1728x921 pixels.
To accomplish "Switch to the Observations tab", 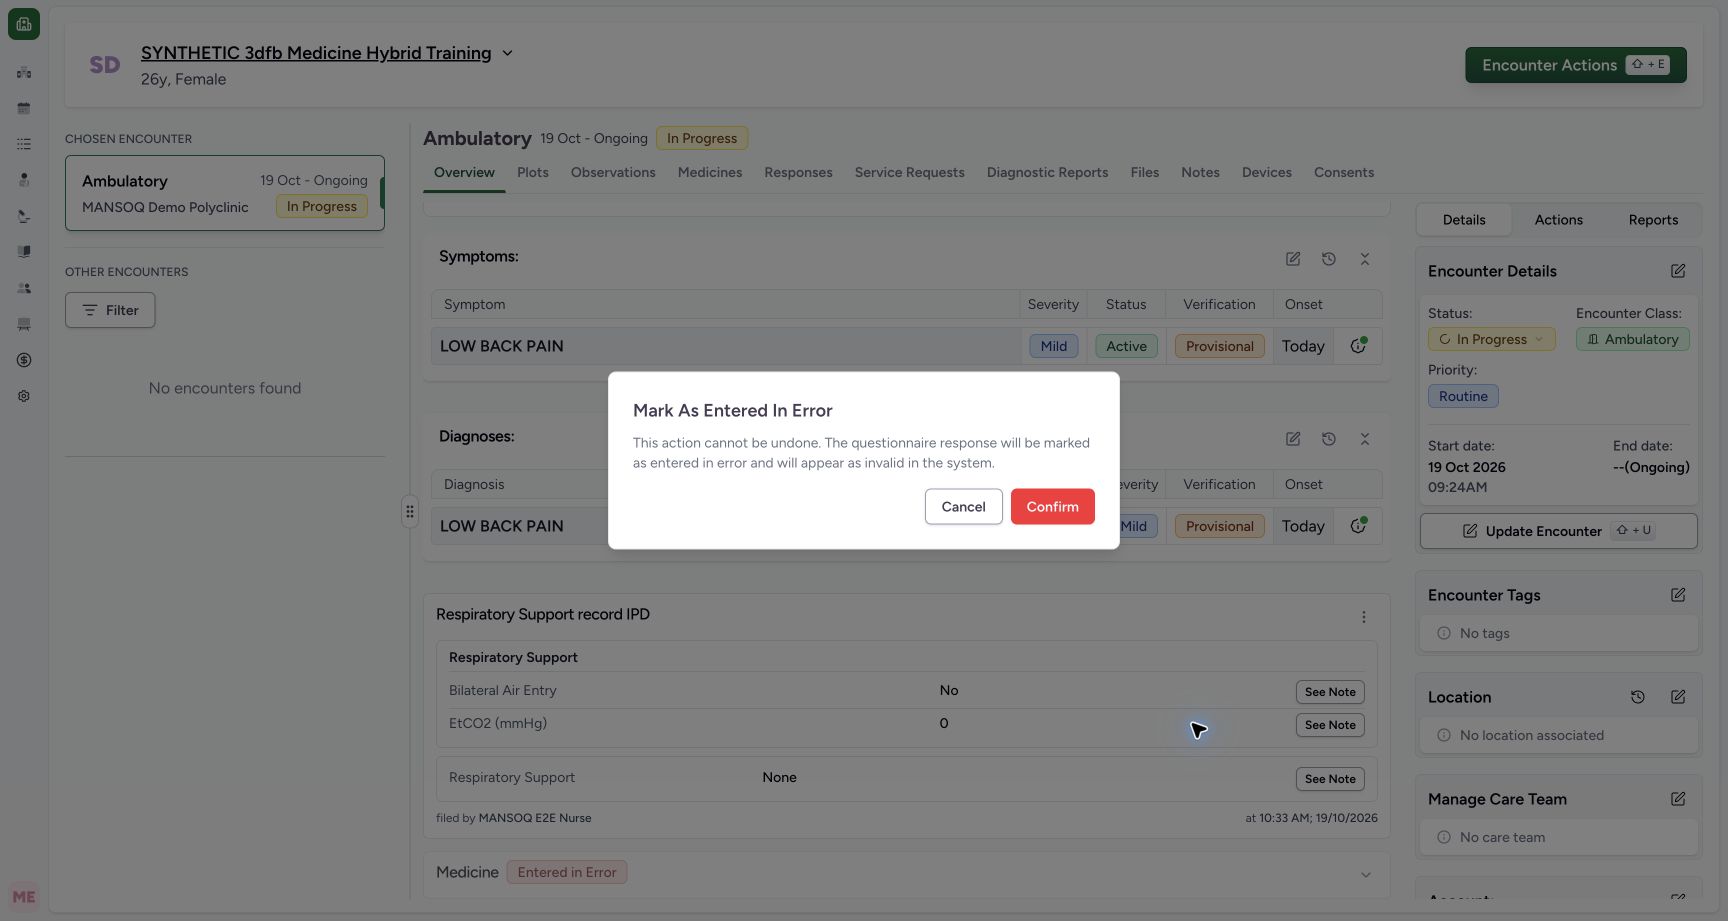I will (613, 172).
